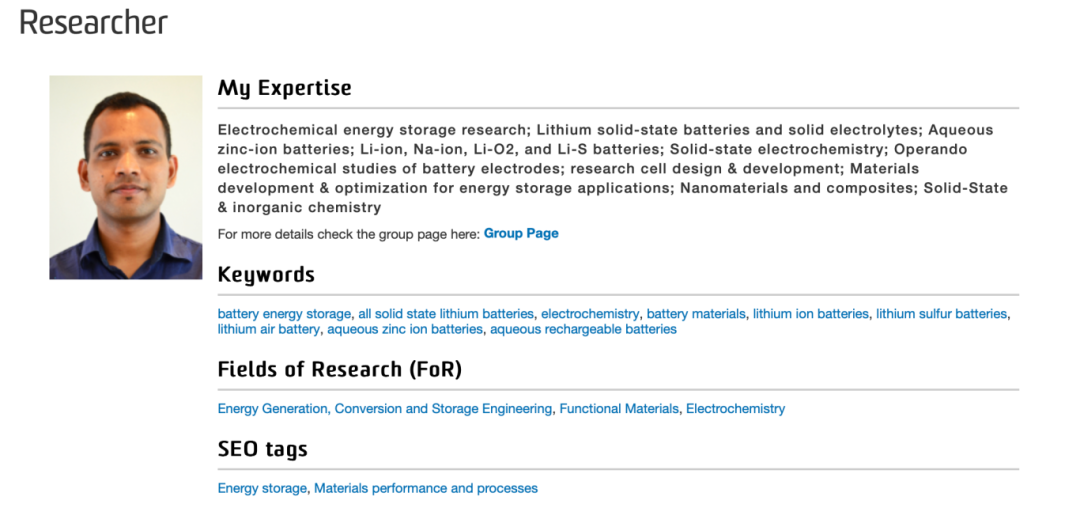
Task: Click the Keywords section heading
Action: 266,275
